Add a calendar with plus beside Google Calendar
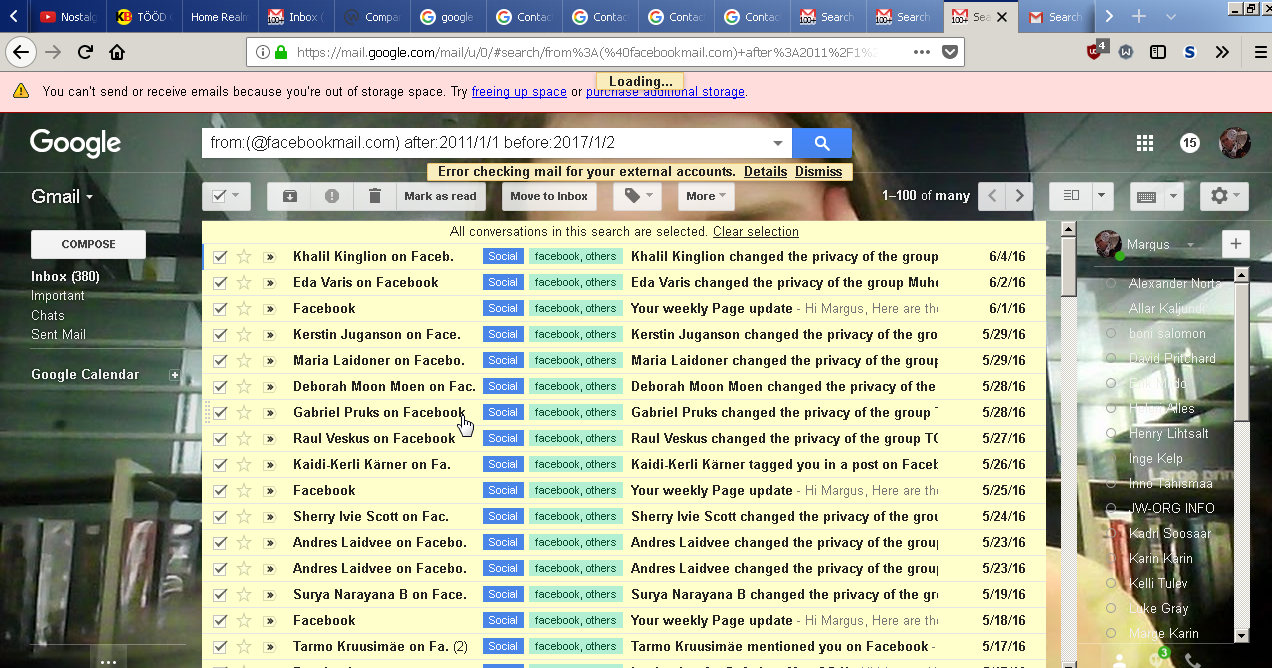 pyautogui.click(x=174, y=375)
